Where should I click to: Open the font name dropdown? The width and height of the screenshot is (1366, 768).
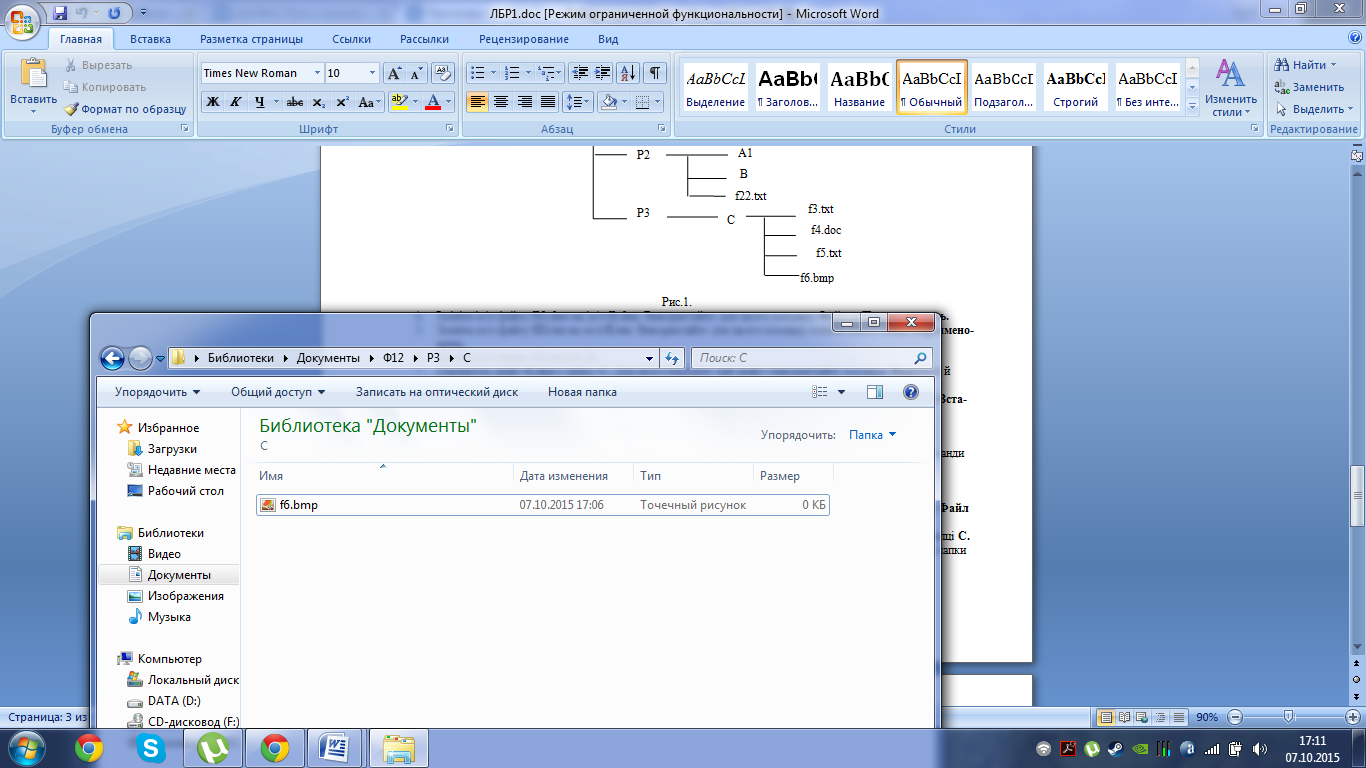pyautogui.click(x=318, y=73)
